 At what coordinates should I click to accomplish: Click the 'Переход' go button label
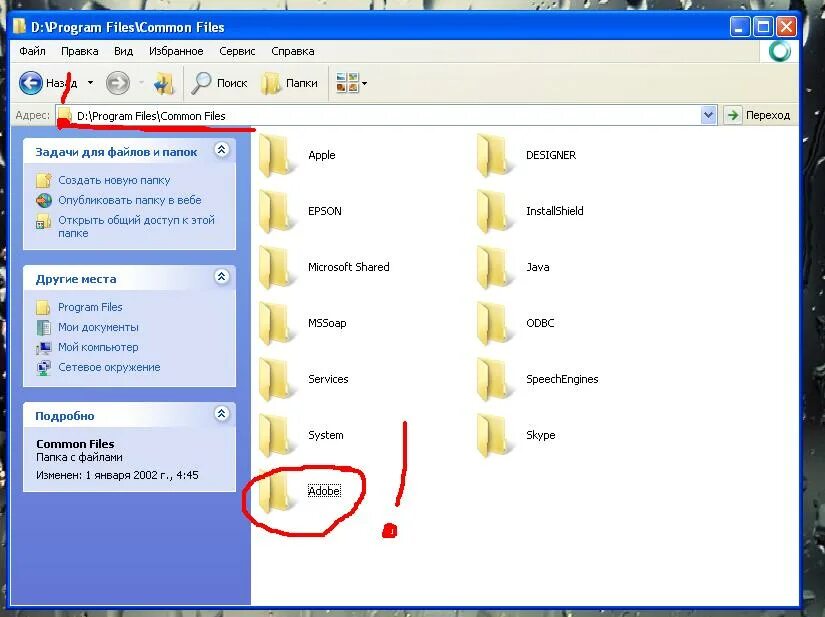coord(768,115)
